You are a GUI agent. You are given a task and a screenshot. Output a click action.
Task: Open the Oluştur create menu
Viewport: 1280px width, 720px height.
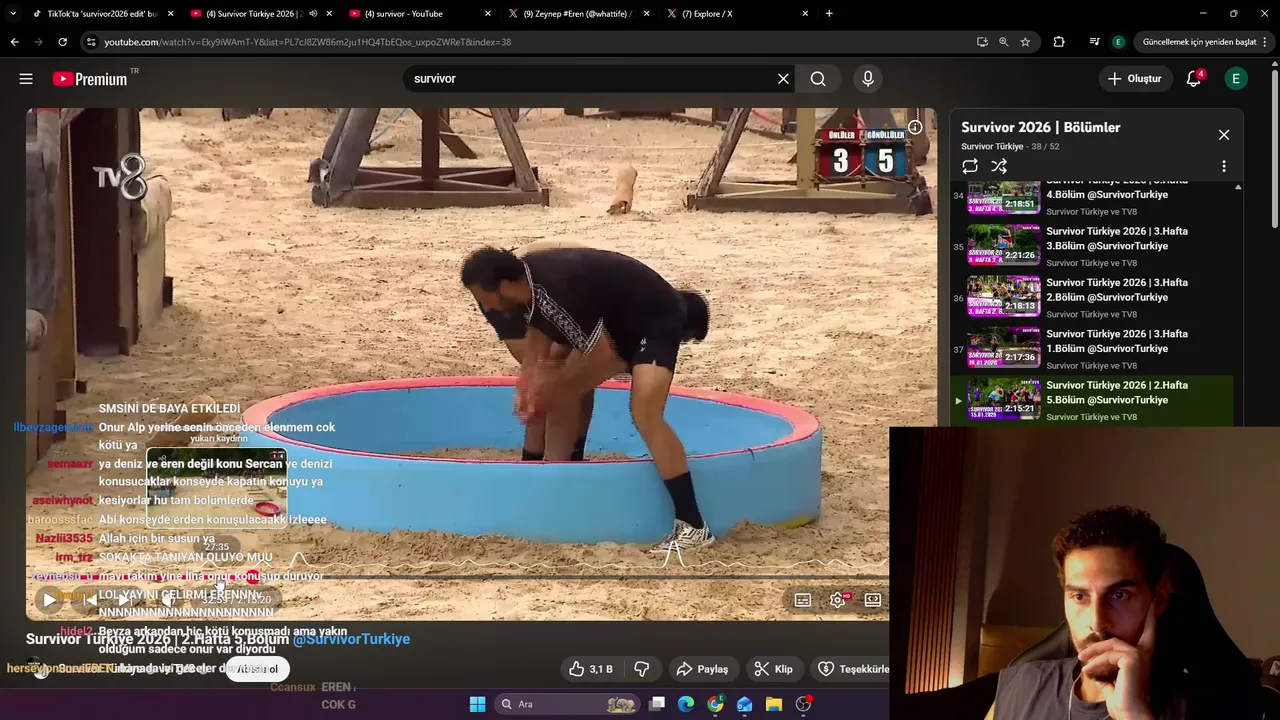pyautogui.click(x=1135, y=79)
